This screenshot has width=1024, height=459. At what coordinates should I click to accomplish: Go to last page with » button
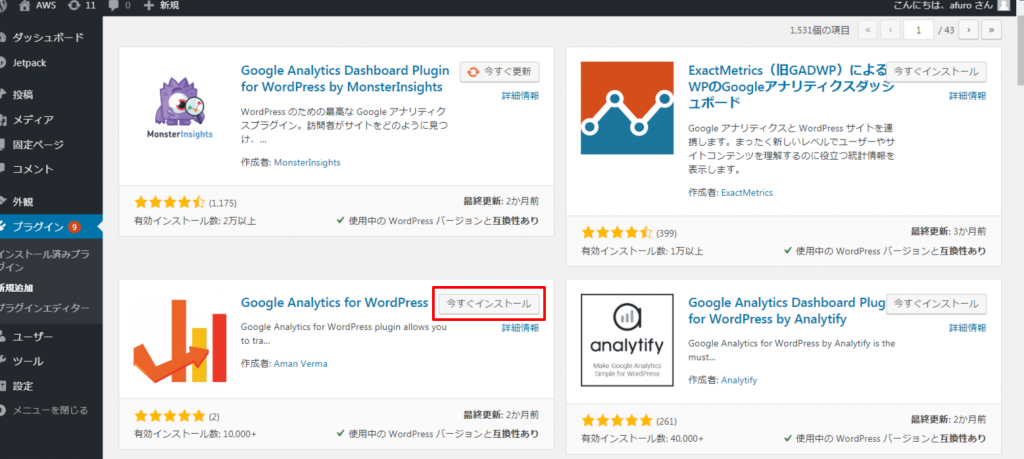[992, 30]
